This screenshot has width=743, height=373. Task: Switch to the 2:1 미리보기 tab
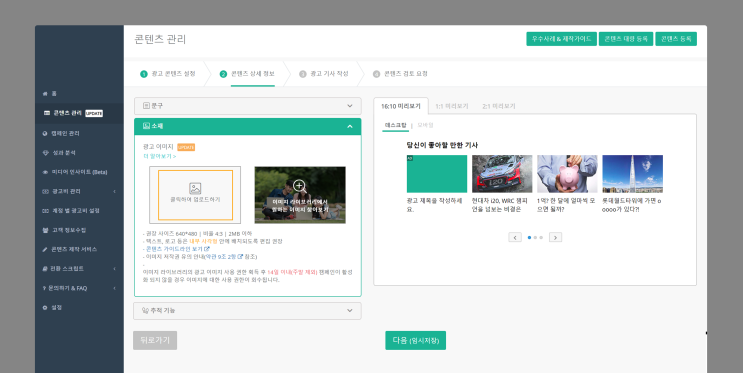tap(499, 106)
